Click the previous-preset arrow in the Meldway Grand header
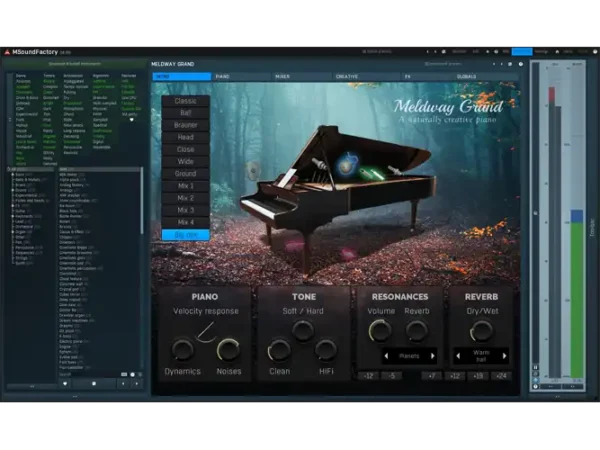 point(494,64)
